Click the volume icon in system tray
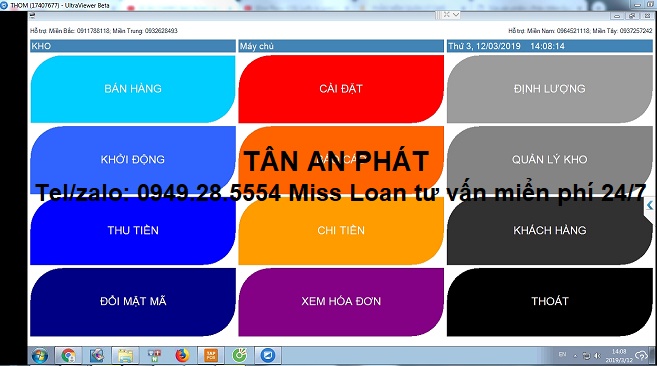Screen dimensions: 657x366 597,356
